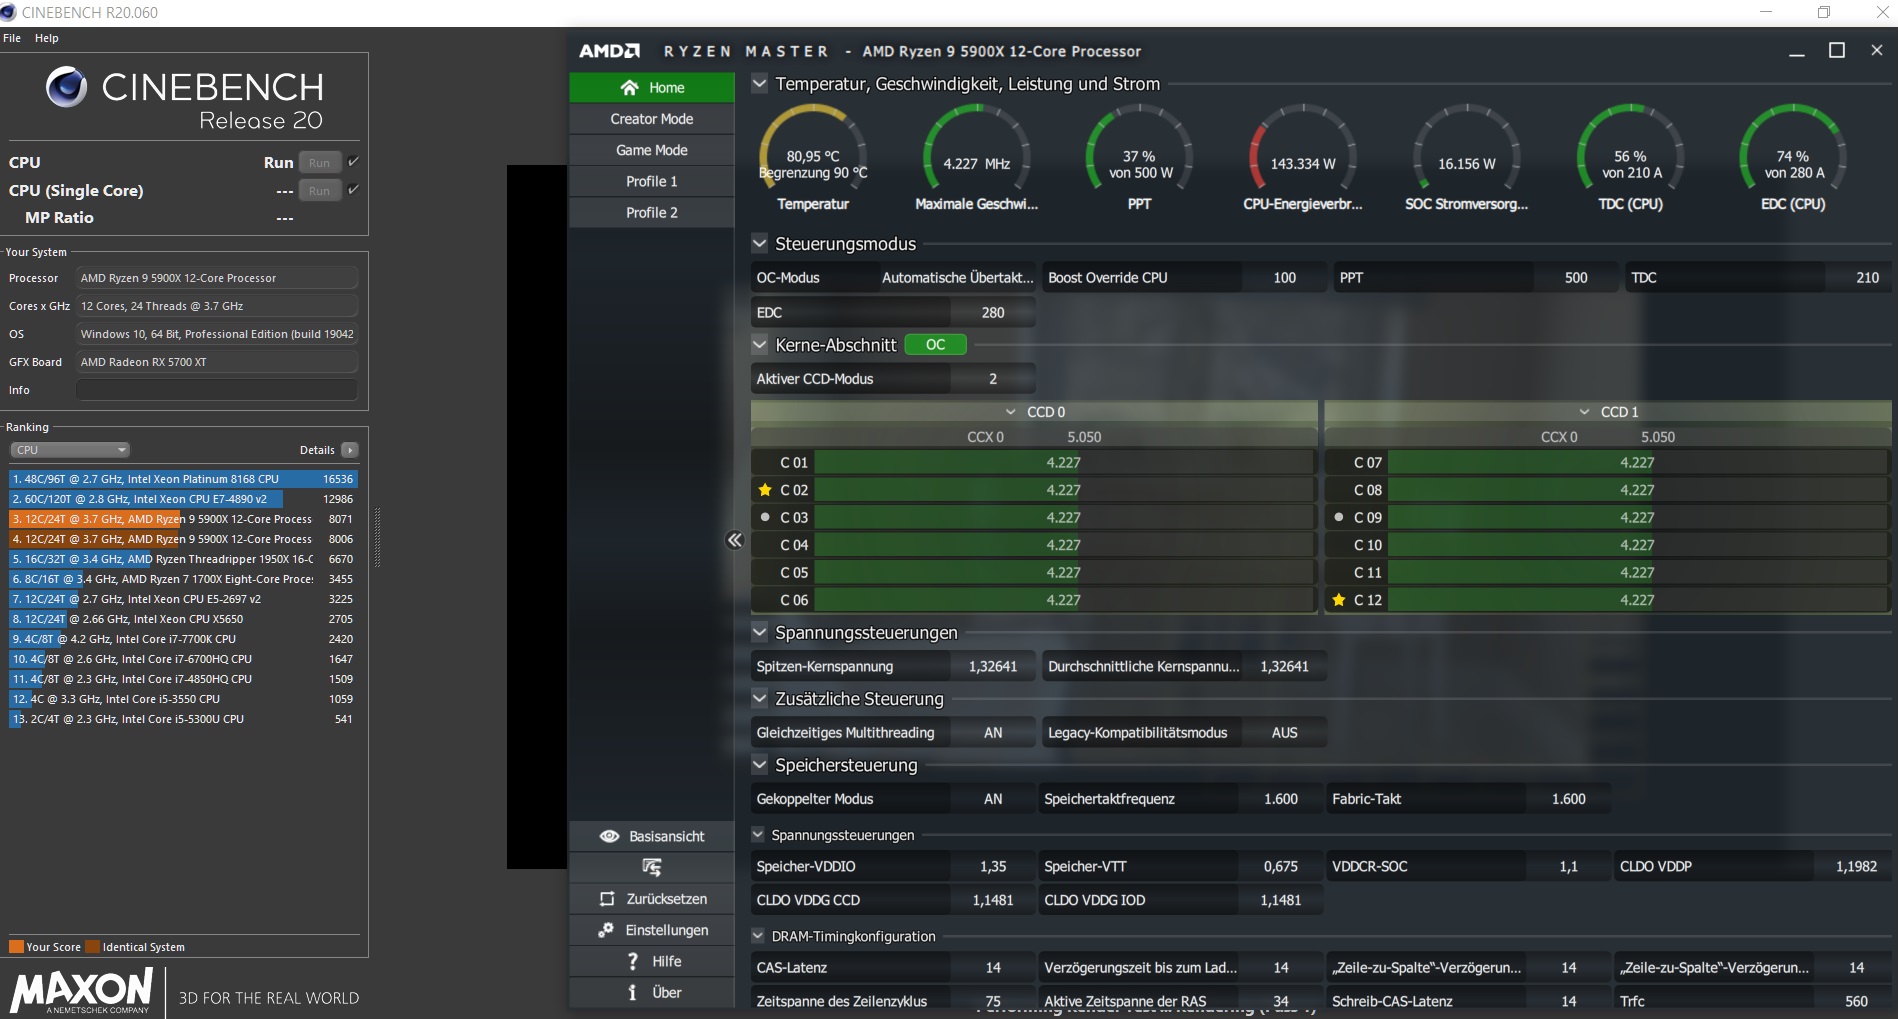Screen dimensions: 1898x1019
Task: Select Profile 2 tab
Action: (x=652, y=212)
